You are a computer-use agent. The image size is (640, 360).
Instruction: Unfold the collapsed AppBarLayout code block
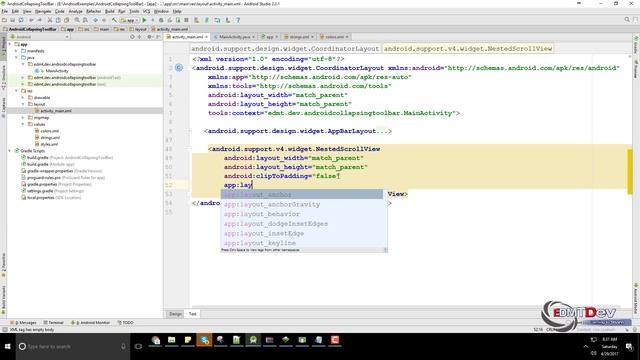[190, 131]
